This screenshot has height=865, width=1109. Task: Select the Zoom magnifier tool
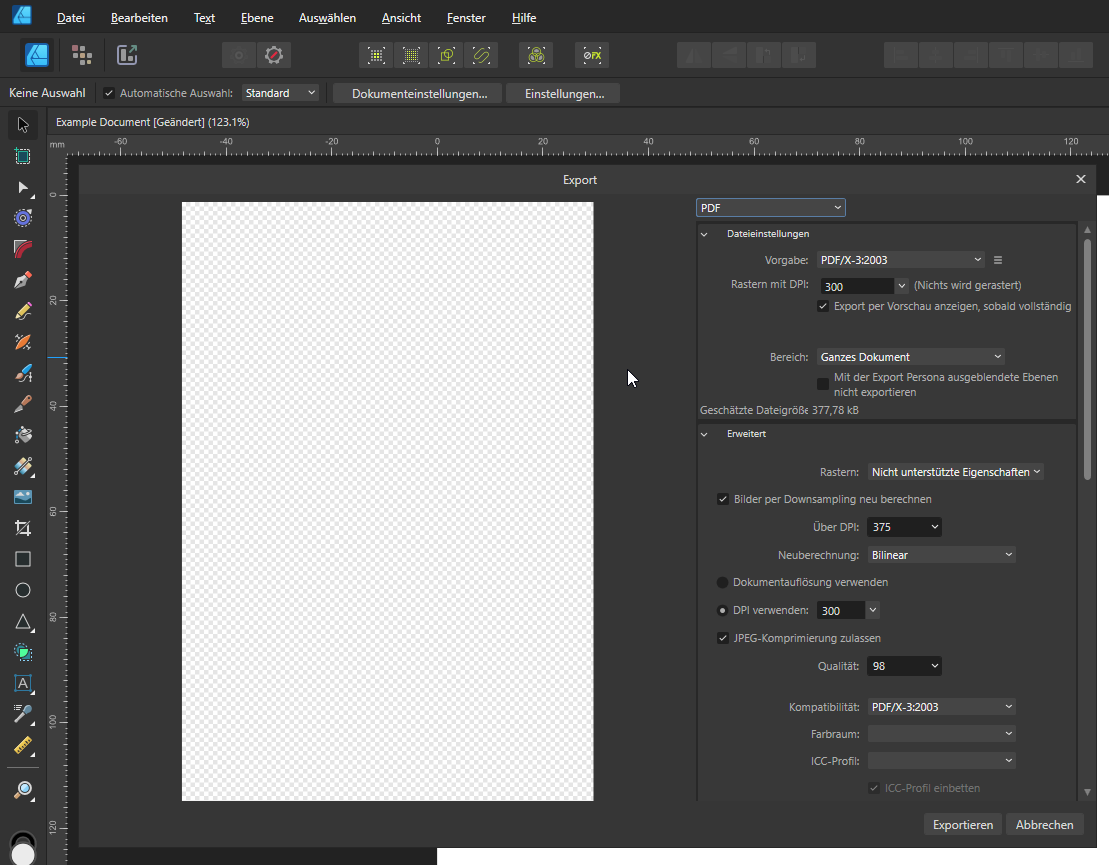point(23,790)
